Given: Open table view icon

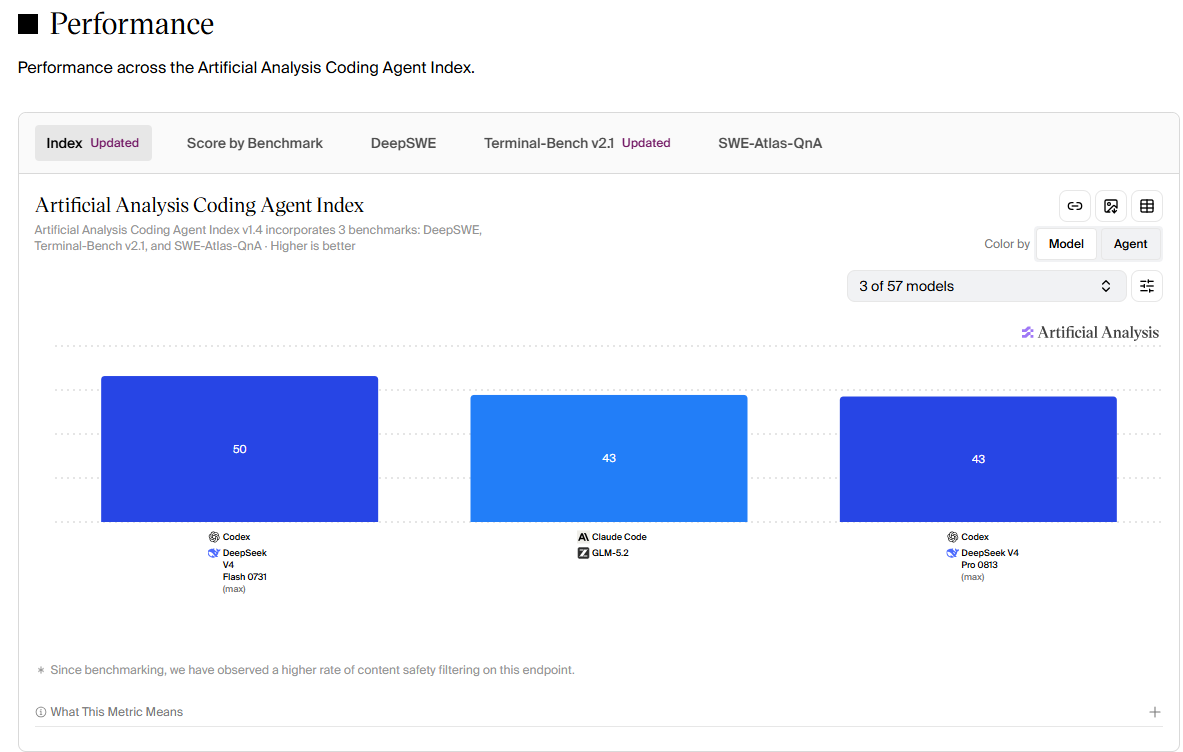Looking at the screenshot, I should pyautogui.click(x=1147, y=206).
